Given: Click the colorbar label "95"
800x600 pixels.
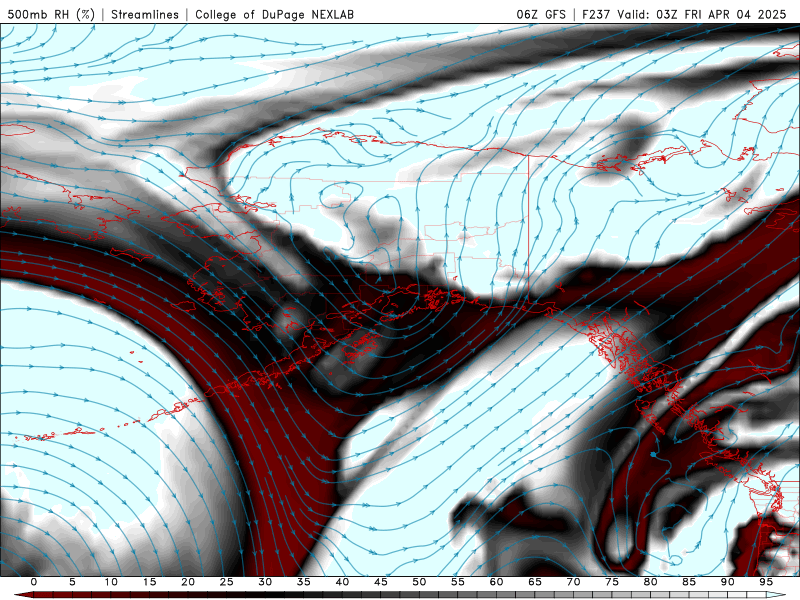Looking at the screenshot, I should coord(766,582).
